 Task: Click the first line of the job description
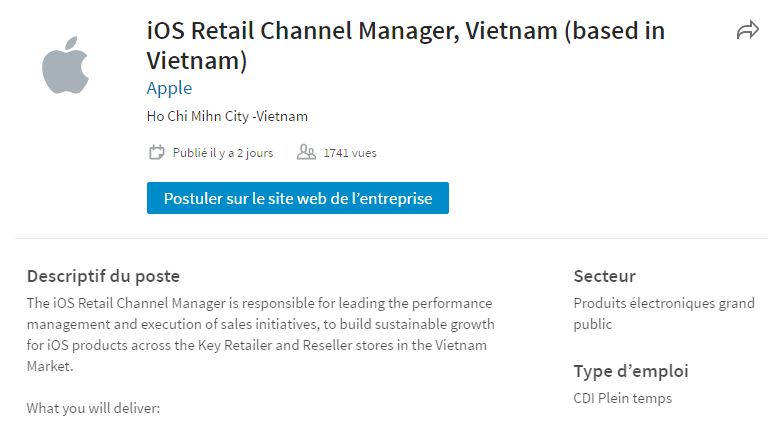(x=259, y=302)
